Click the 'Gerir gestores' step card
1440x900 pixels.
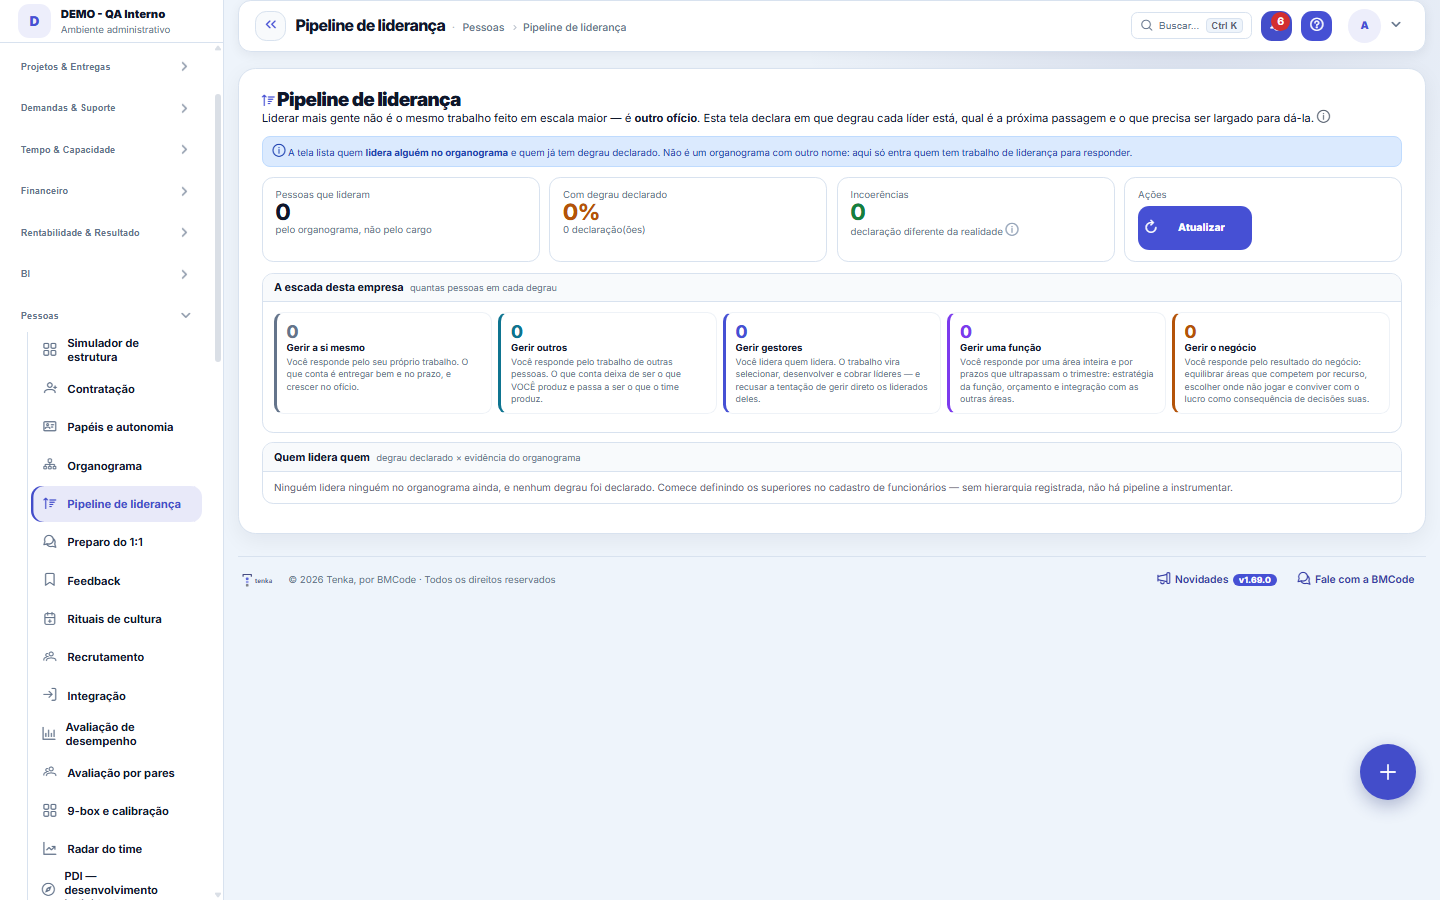coord(832,363)
